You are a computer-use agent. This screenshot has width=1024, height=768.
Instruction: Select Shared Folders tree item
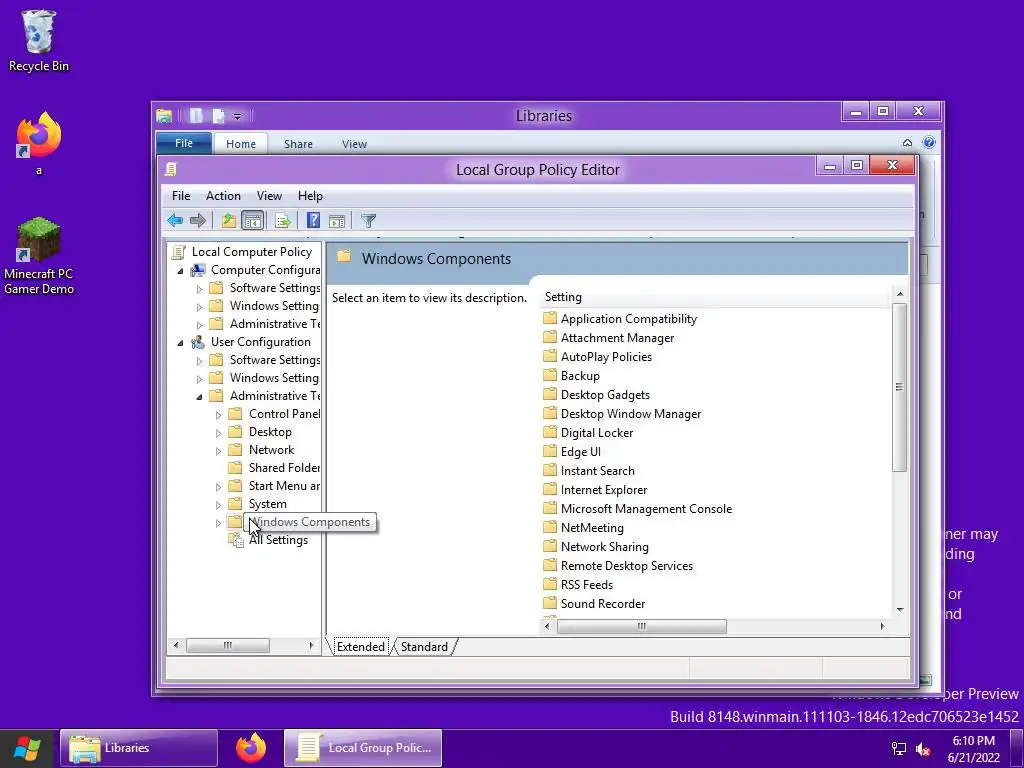coord(274,468)
